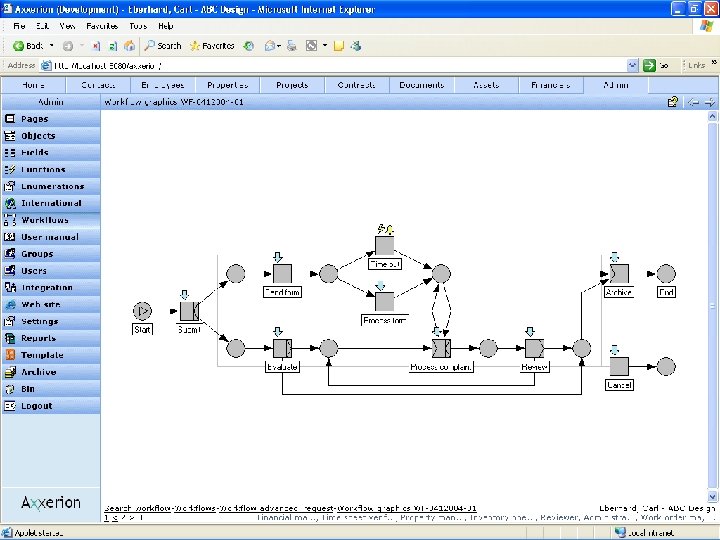Click the Evaluate task node

click(x=282, y=348)
